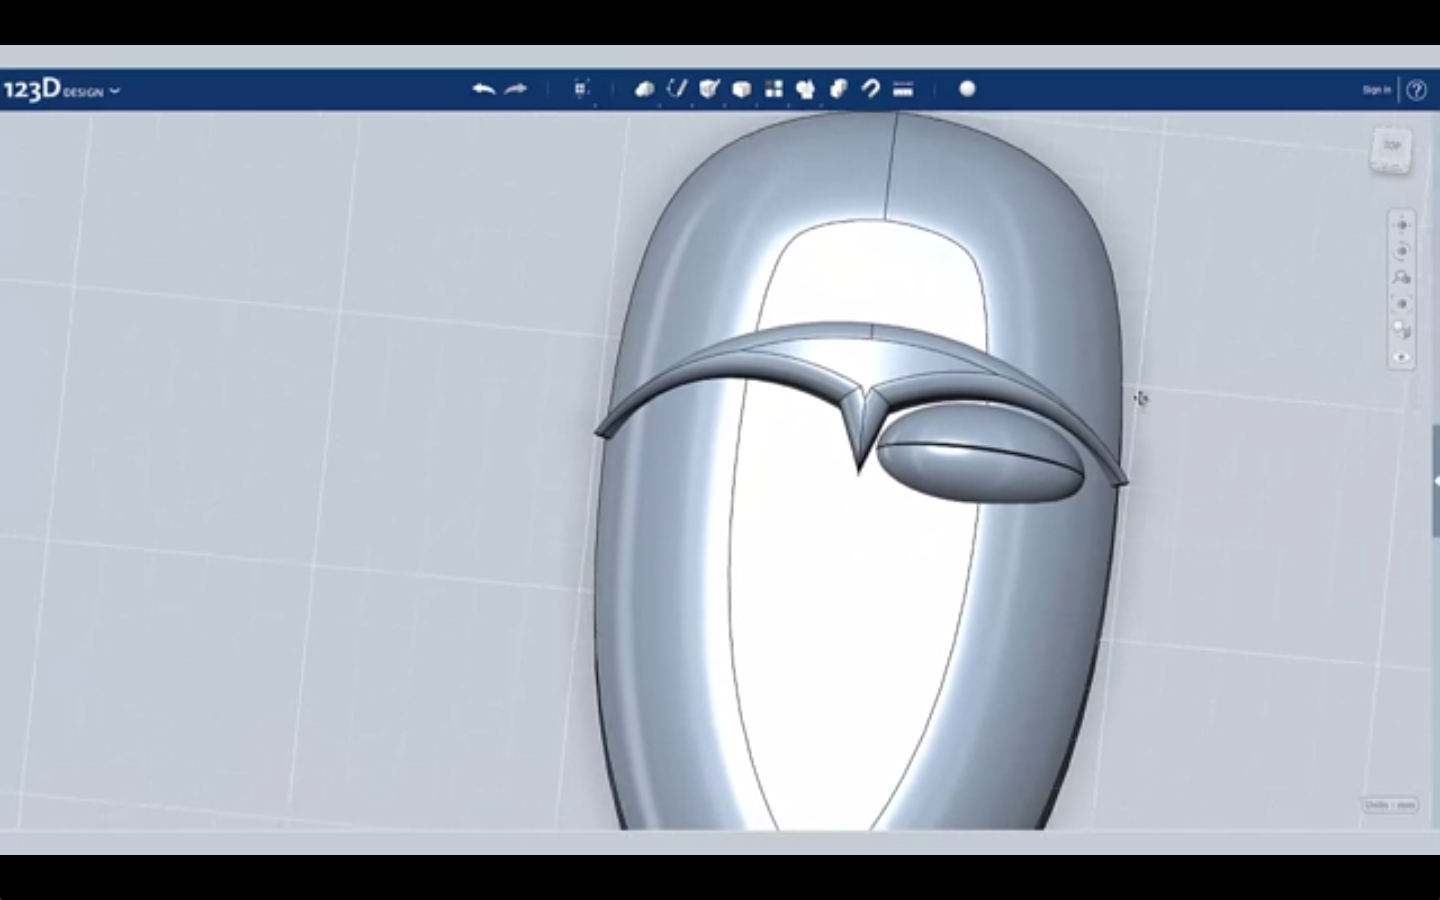Open the Combine tools menu
Image resolution: width=1440 pixels, height=900 pixels.
(838, 89)
